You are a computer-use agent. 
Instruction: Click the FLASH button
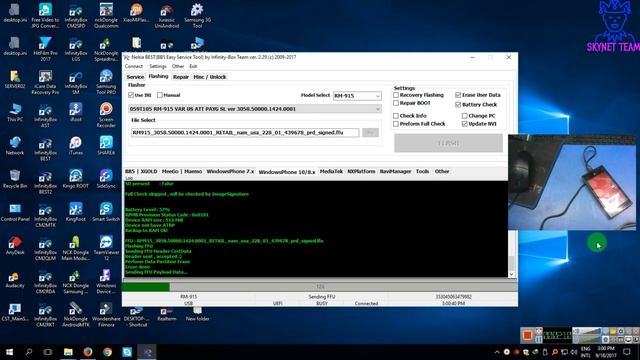[x=448, y=143]
